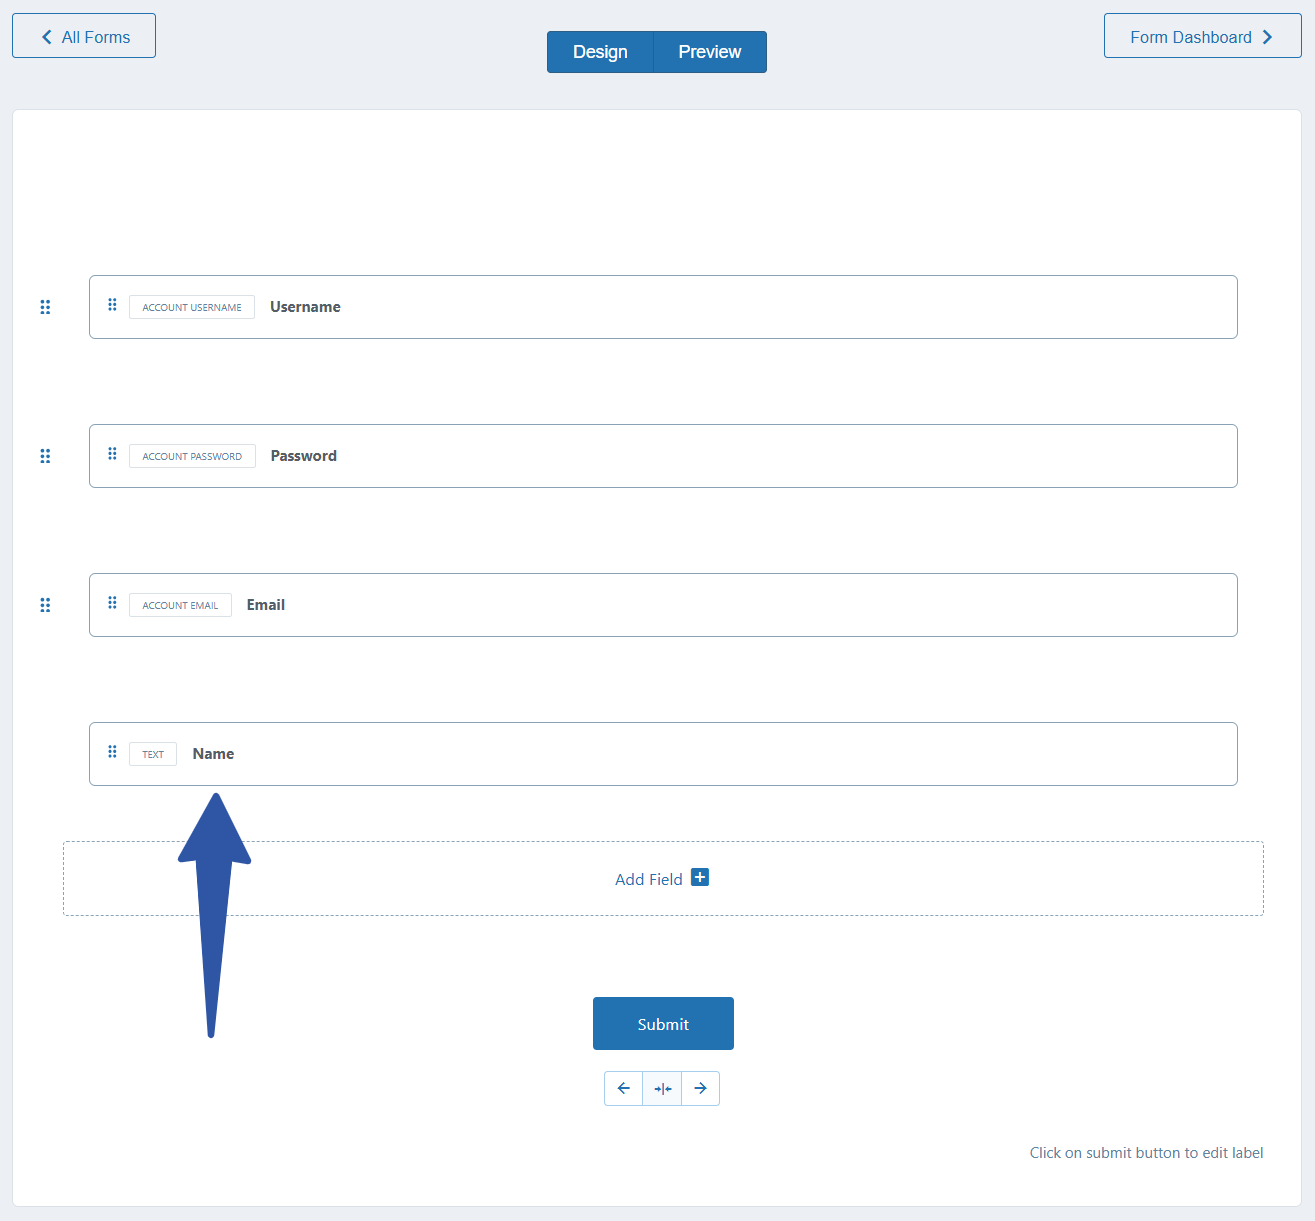The width and height of the screenshot is (1315, 1221).
Task: Click the ACCOUNT EMAIL type badge
Action: 180,605
